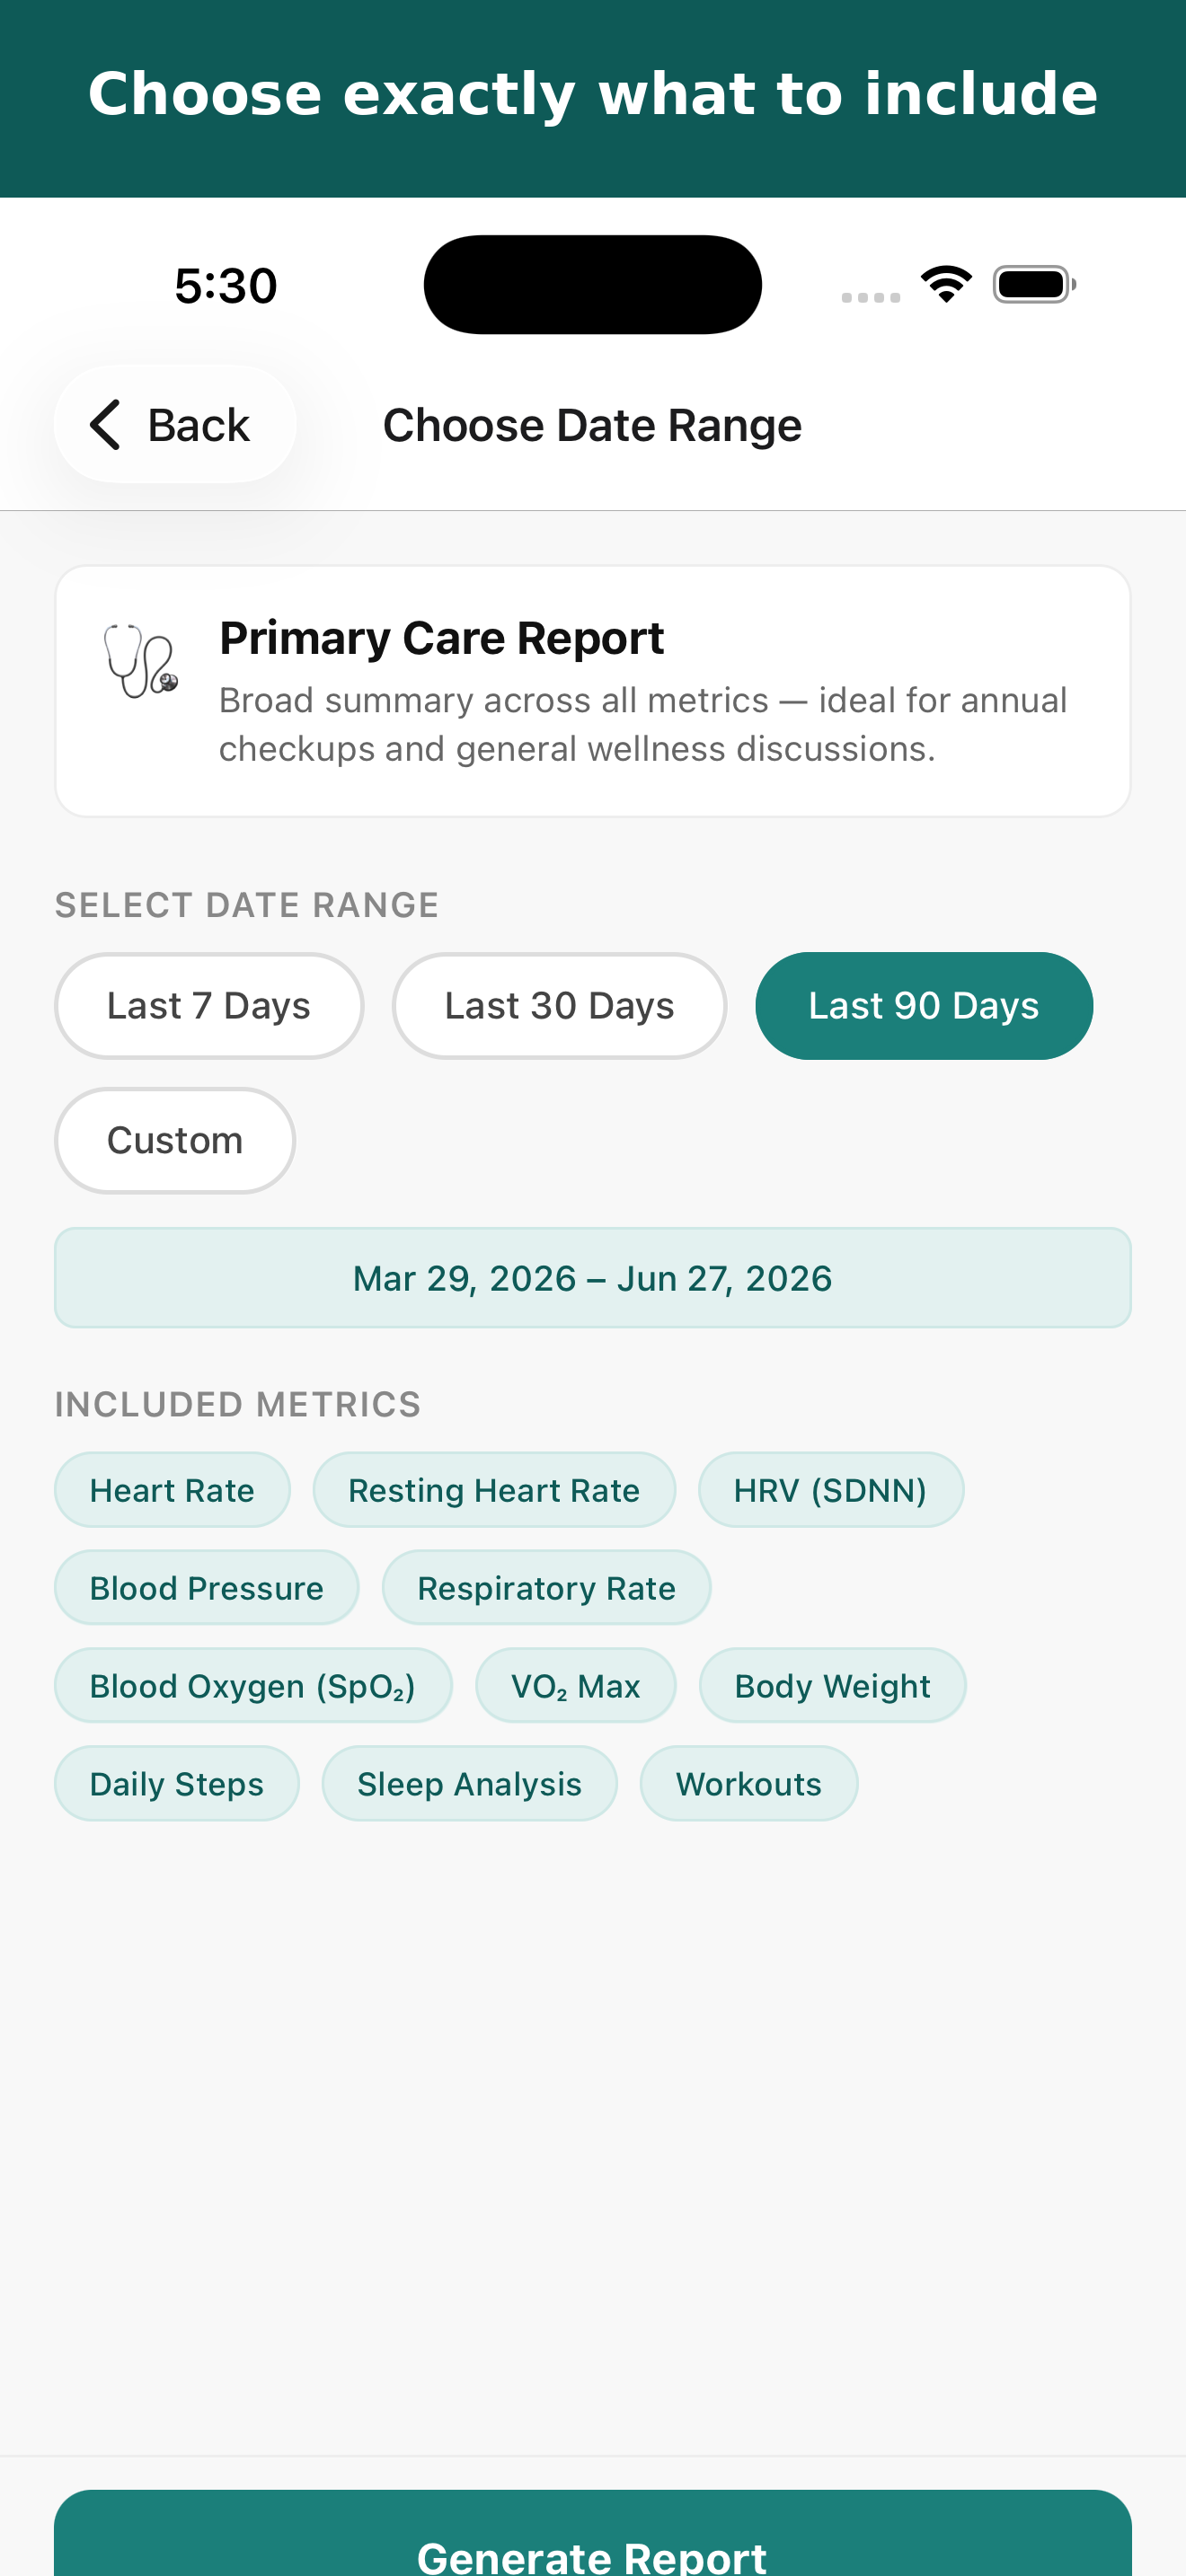
Task: Tap the Heart Rate metric chip
Action: [172, 1490]
